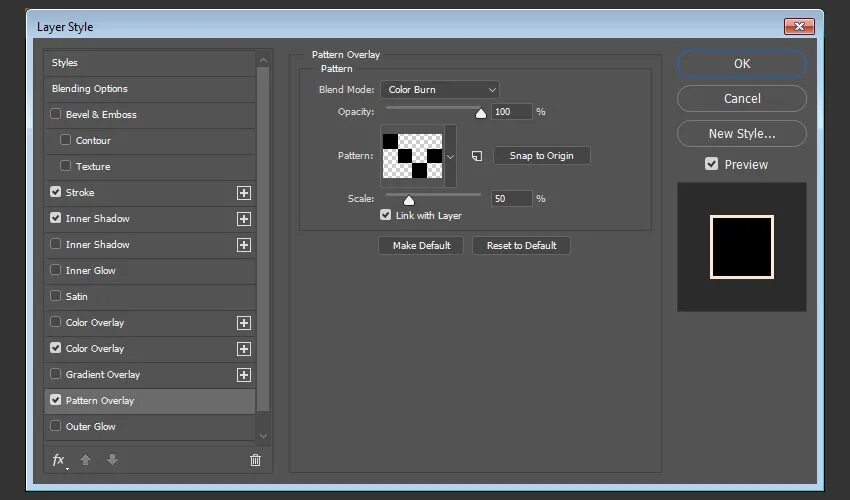This screenshot has height=500, width=850.
Task: Expand the pattern picker arrow
Action: tap(450, 157)
